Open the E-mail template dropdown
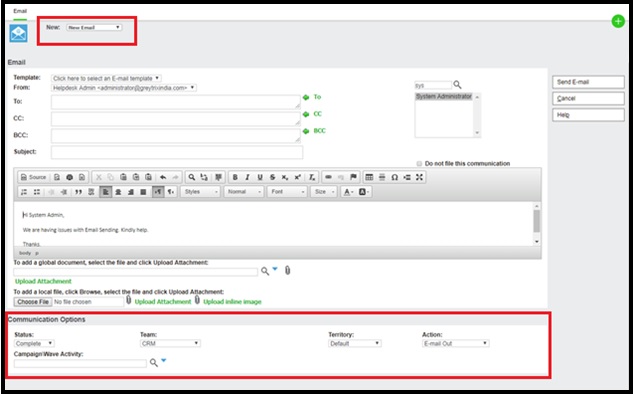This screenshot has width=633, height=394. (x=106, y=78)
